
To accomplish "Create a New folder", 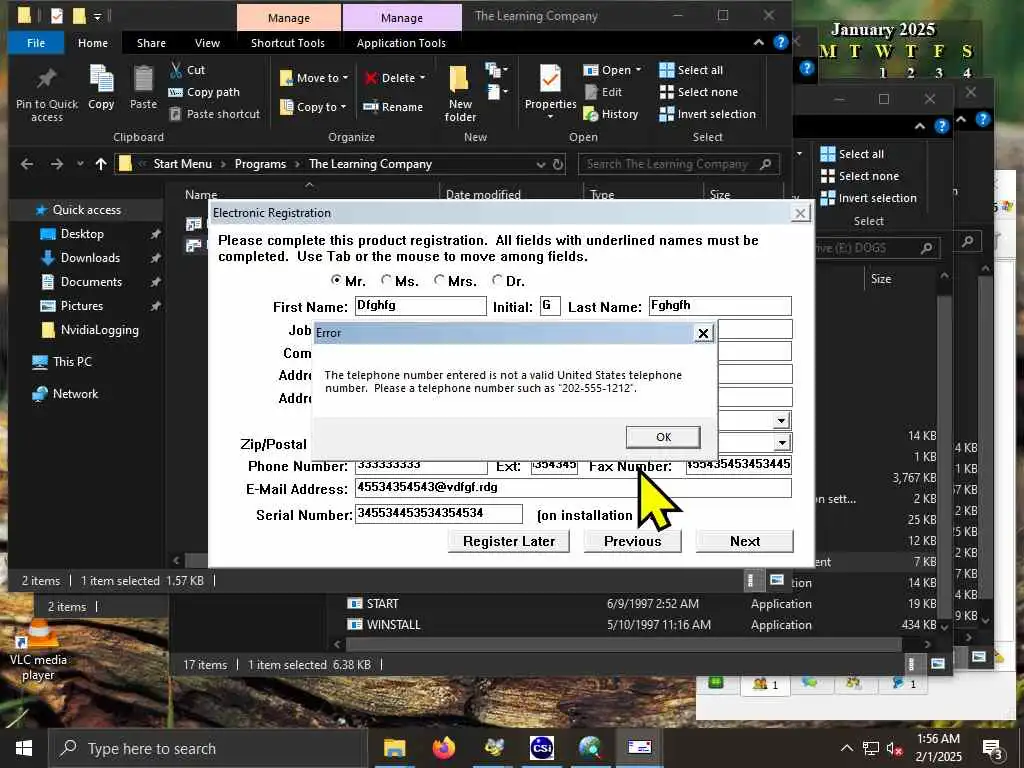I will (460, 94).
